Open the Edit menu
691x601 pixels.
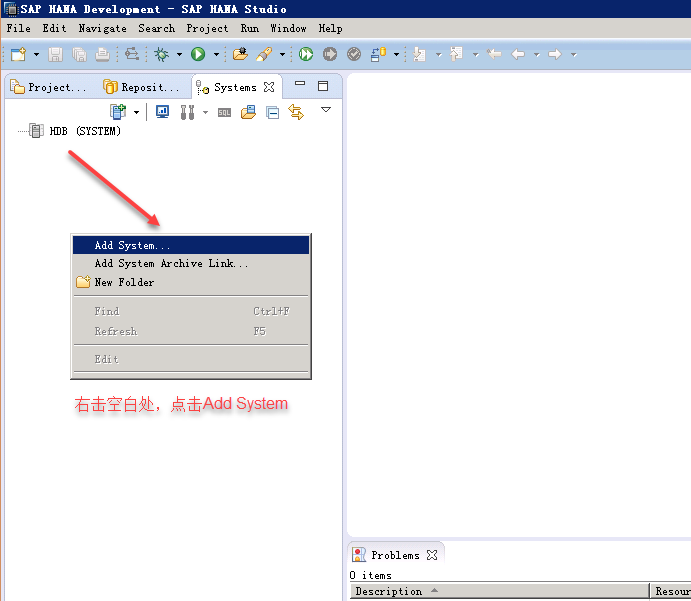coord(54,28)
